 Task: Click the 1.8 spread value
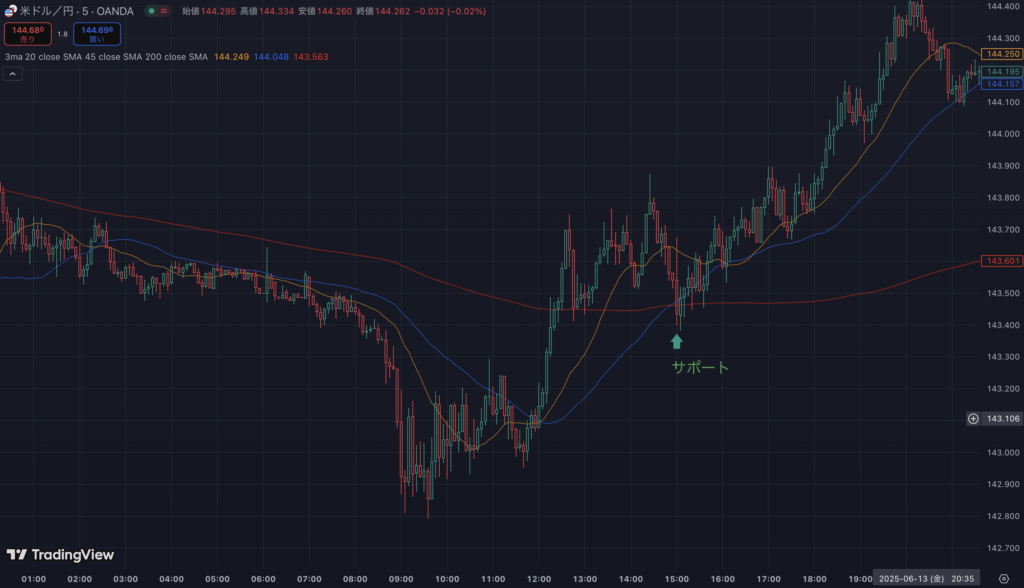click(62, 34)
